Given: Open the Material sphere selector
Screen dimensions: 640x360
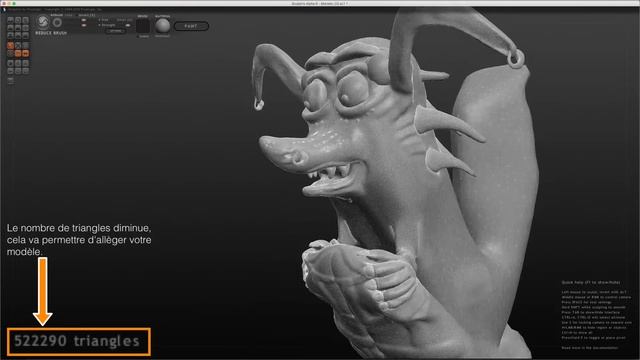Looking at the screenshot, I should (x=162, y=25).
